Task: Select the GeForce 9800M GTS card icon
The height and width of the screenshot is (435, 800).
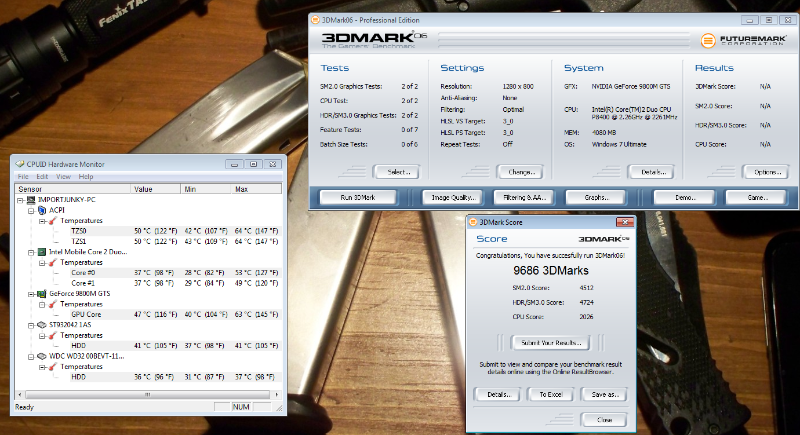Action: click(42, 294)
